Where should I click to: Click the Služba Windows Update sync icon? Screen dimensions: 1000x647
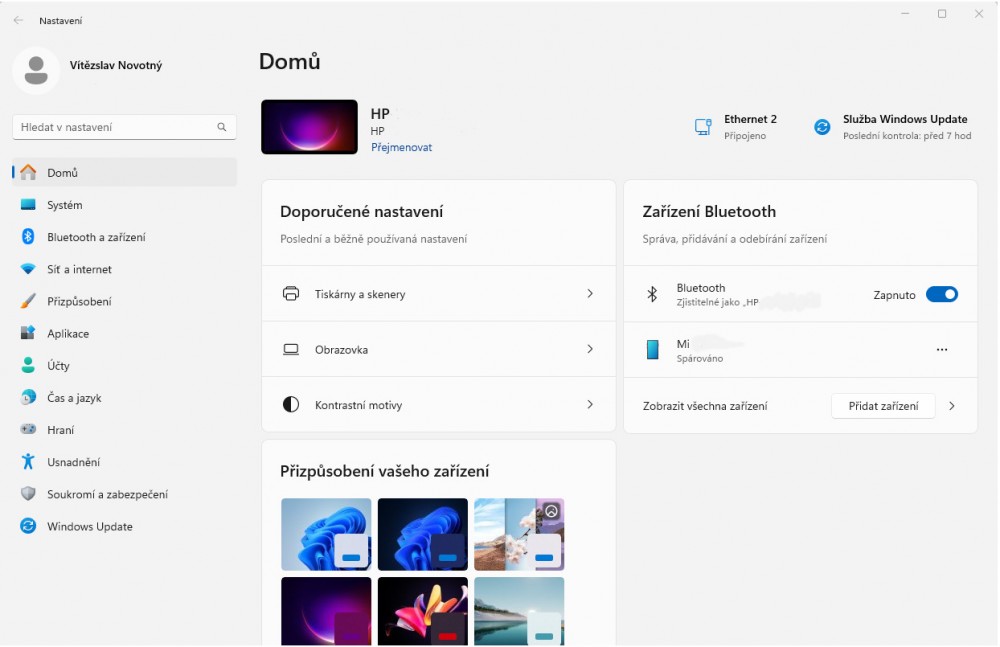[x=822, y=127]
